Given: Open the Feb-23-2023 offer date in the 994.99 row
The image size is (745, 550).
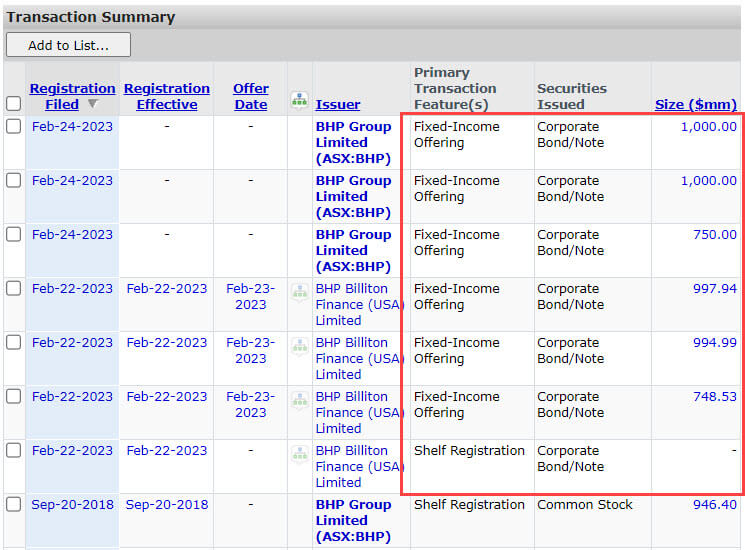Looking at the screenshot, I should (x=251, y=351).
